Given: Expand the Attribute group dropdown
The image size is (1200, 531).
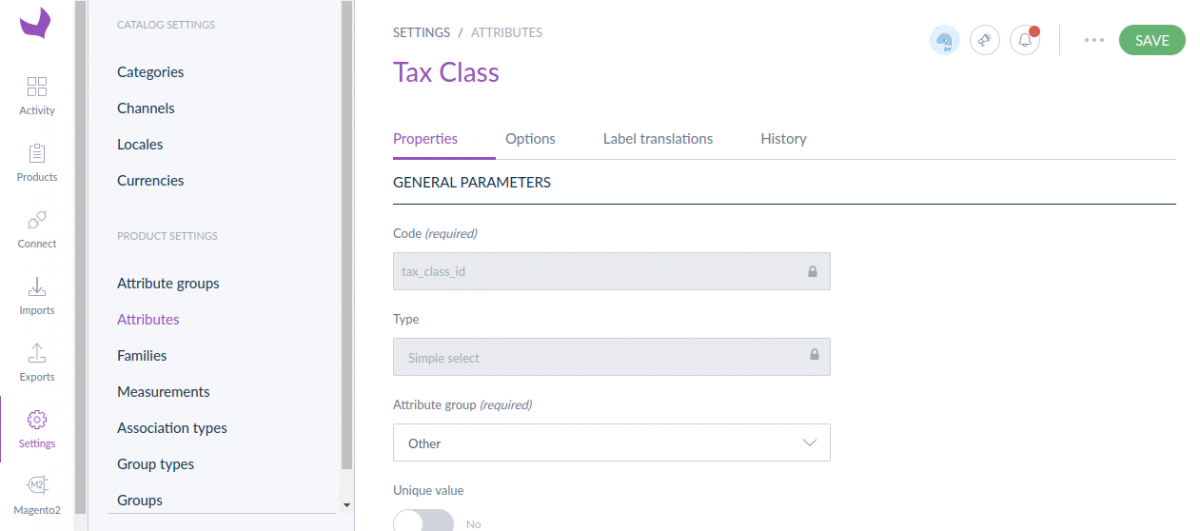Looking at the screenshot, I should pos(611,443).
